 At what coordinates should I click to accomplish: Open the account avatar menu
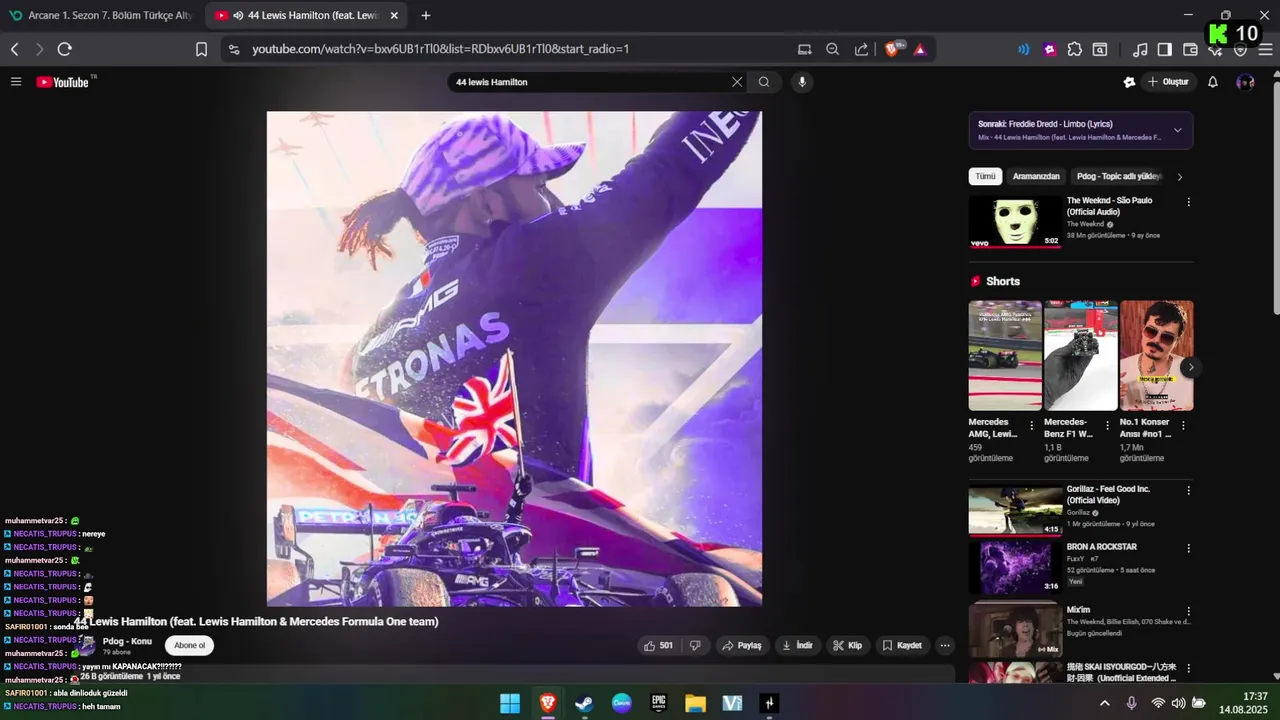(x=1245, y=82)
